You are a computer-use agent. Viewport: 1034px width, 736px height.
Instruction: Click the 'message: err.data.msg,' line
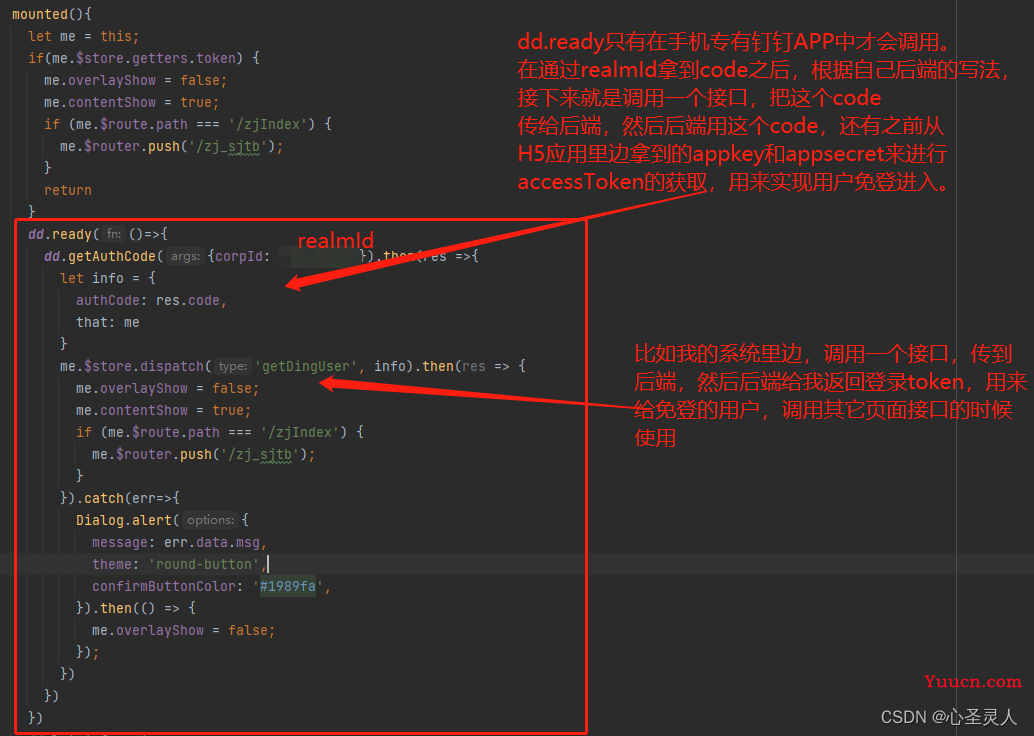pos(179,542)
